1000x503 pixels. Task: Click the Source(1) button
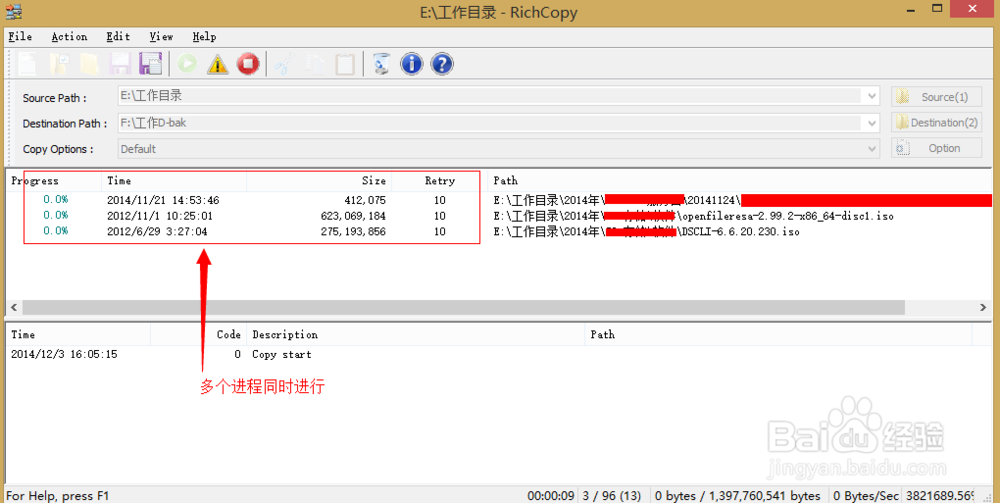pos(936,97)
